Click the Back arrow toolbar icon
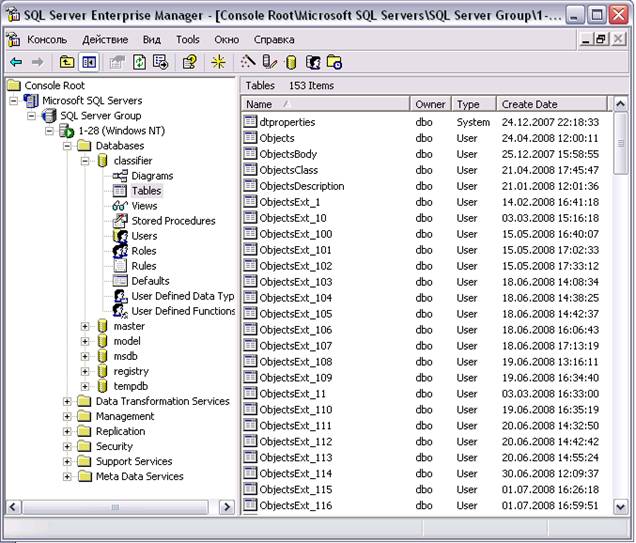The width and height of the screenshot is (636, 543). click(16, 62)
